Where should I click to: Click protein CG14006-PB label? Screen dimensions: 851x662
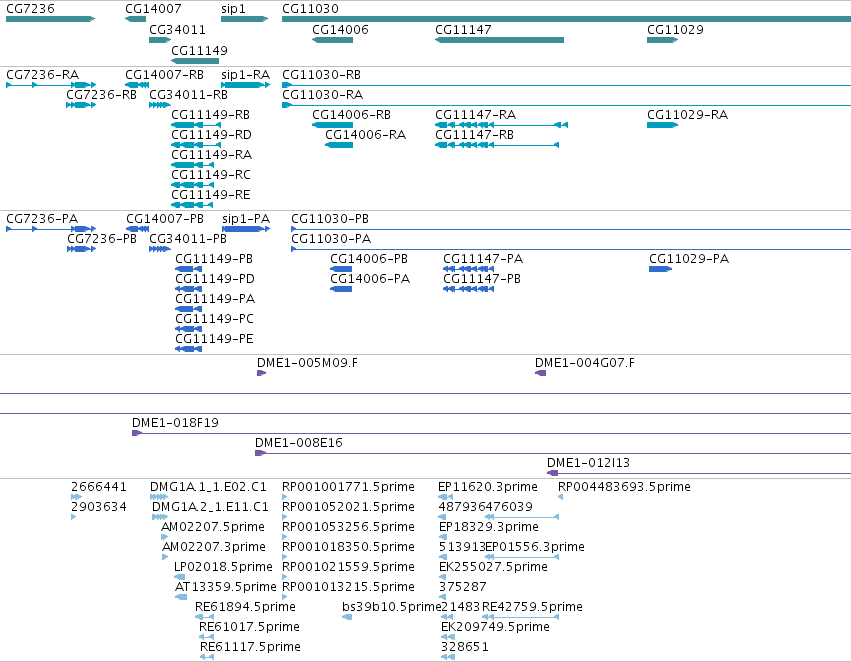(369, 259)
